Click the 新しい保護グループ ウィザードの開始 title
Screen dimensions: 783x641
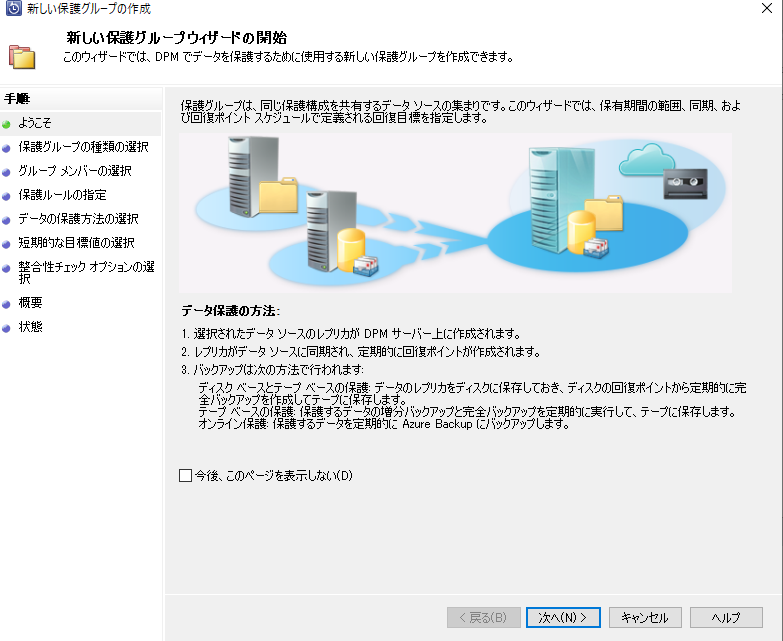click(x=177, y=37)
